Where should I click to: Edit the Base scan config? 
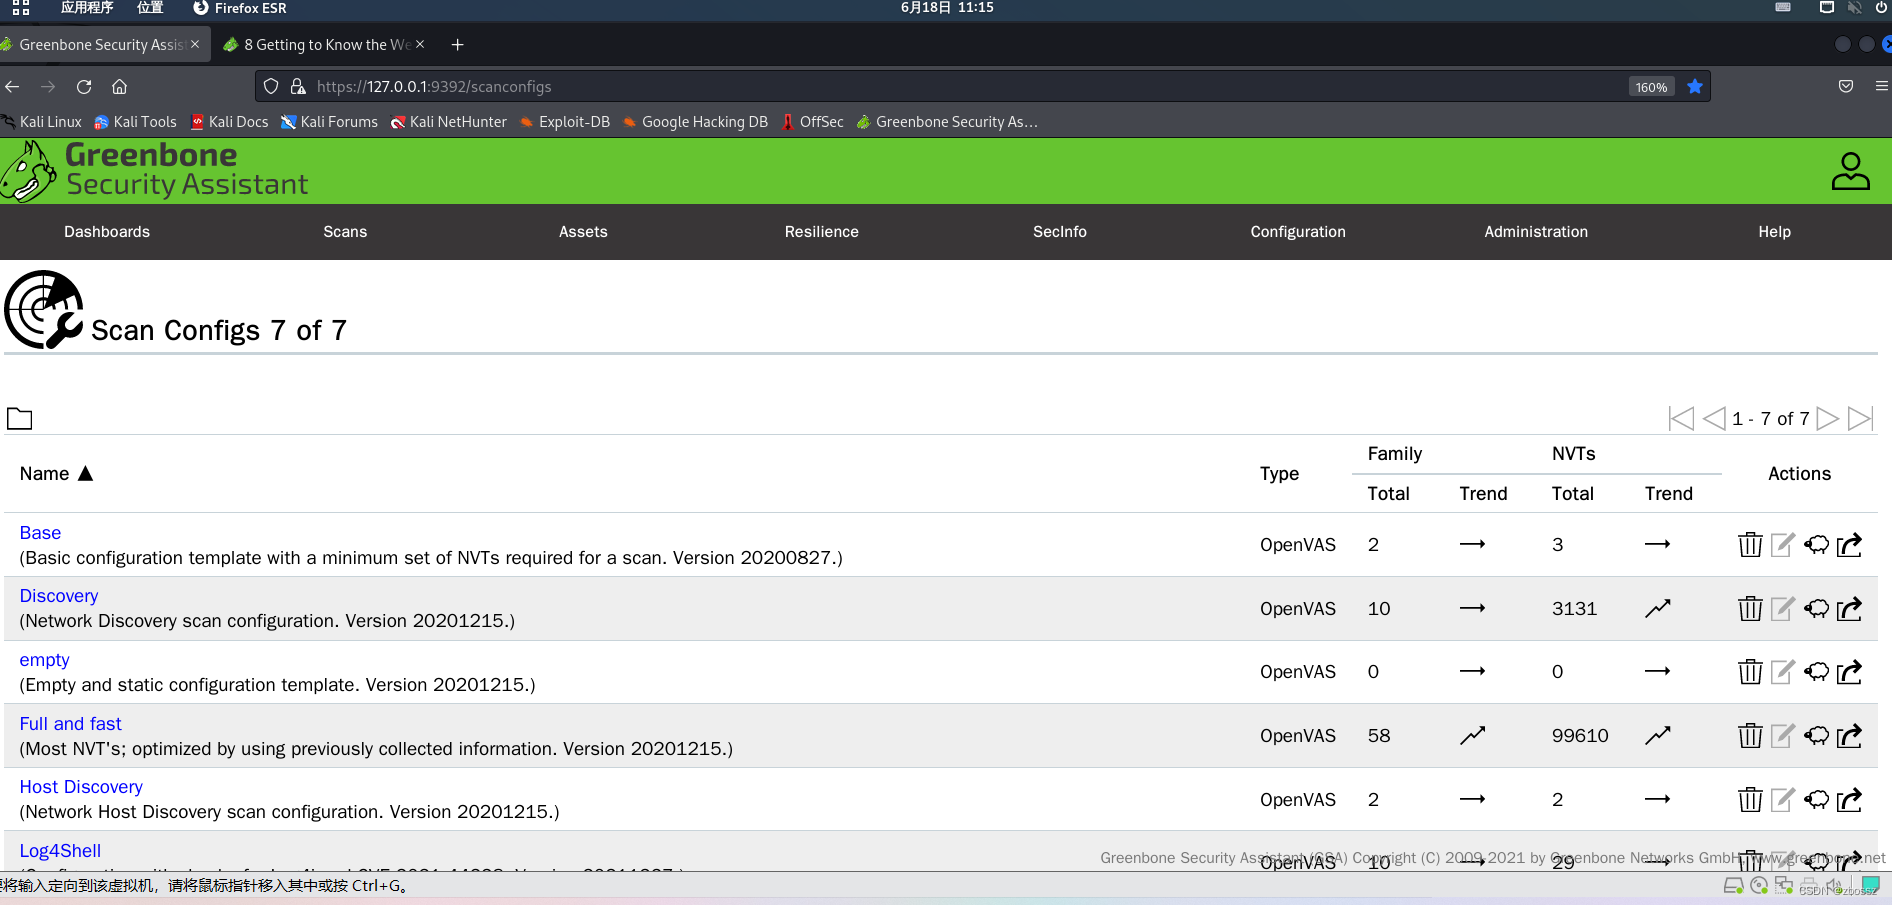point(1783,544)
